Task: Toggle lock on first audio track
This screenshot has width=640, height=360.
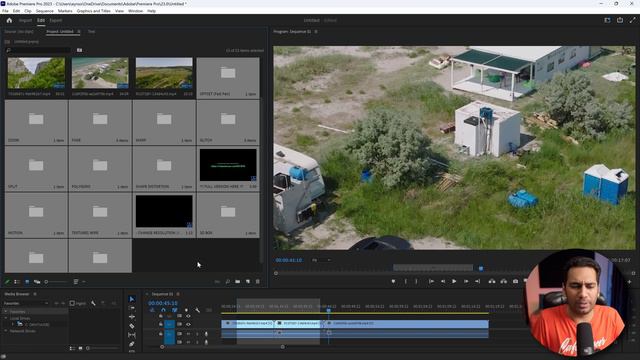Action: tap(161, 334)
